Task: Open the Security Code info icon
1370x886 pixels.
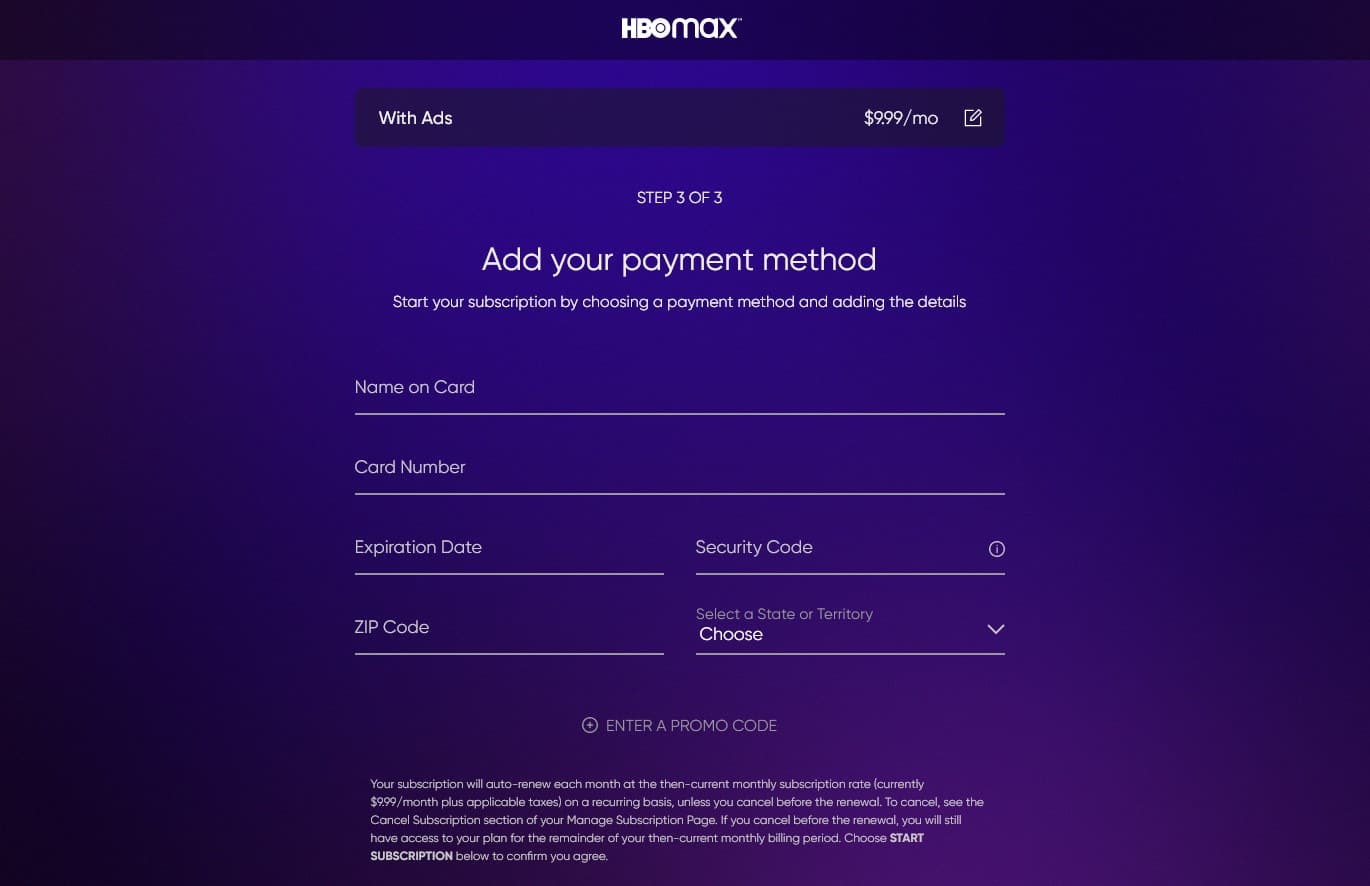Action: [x=996, y=548]
